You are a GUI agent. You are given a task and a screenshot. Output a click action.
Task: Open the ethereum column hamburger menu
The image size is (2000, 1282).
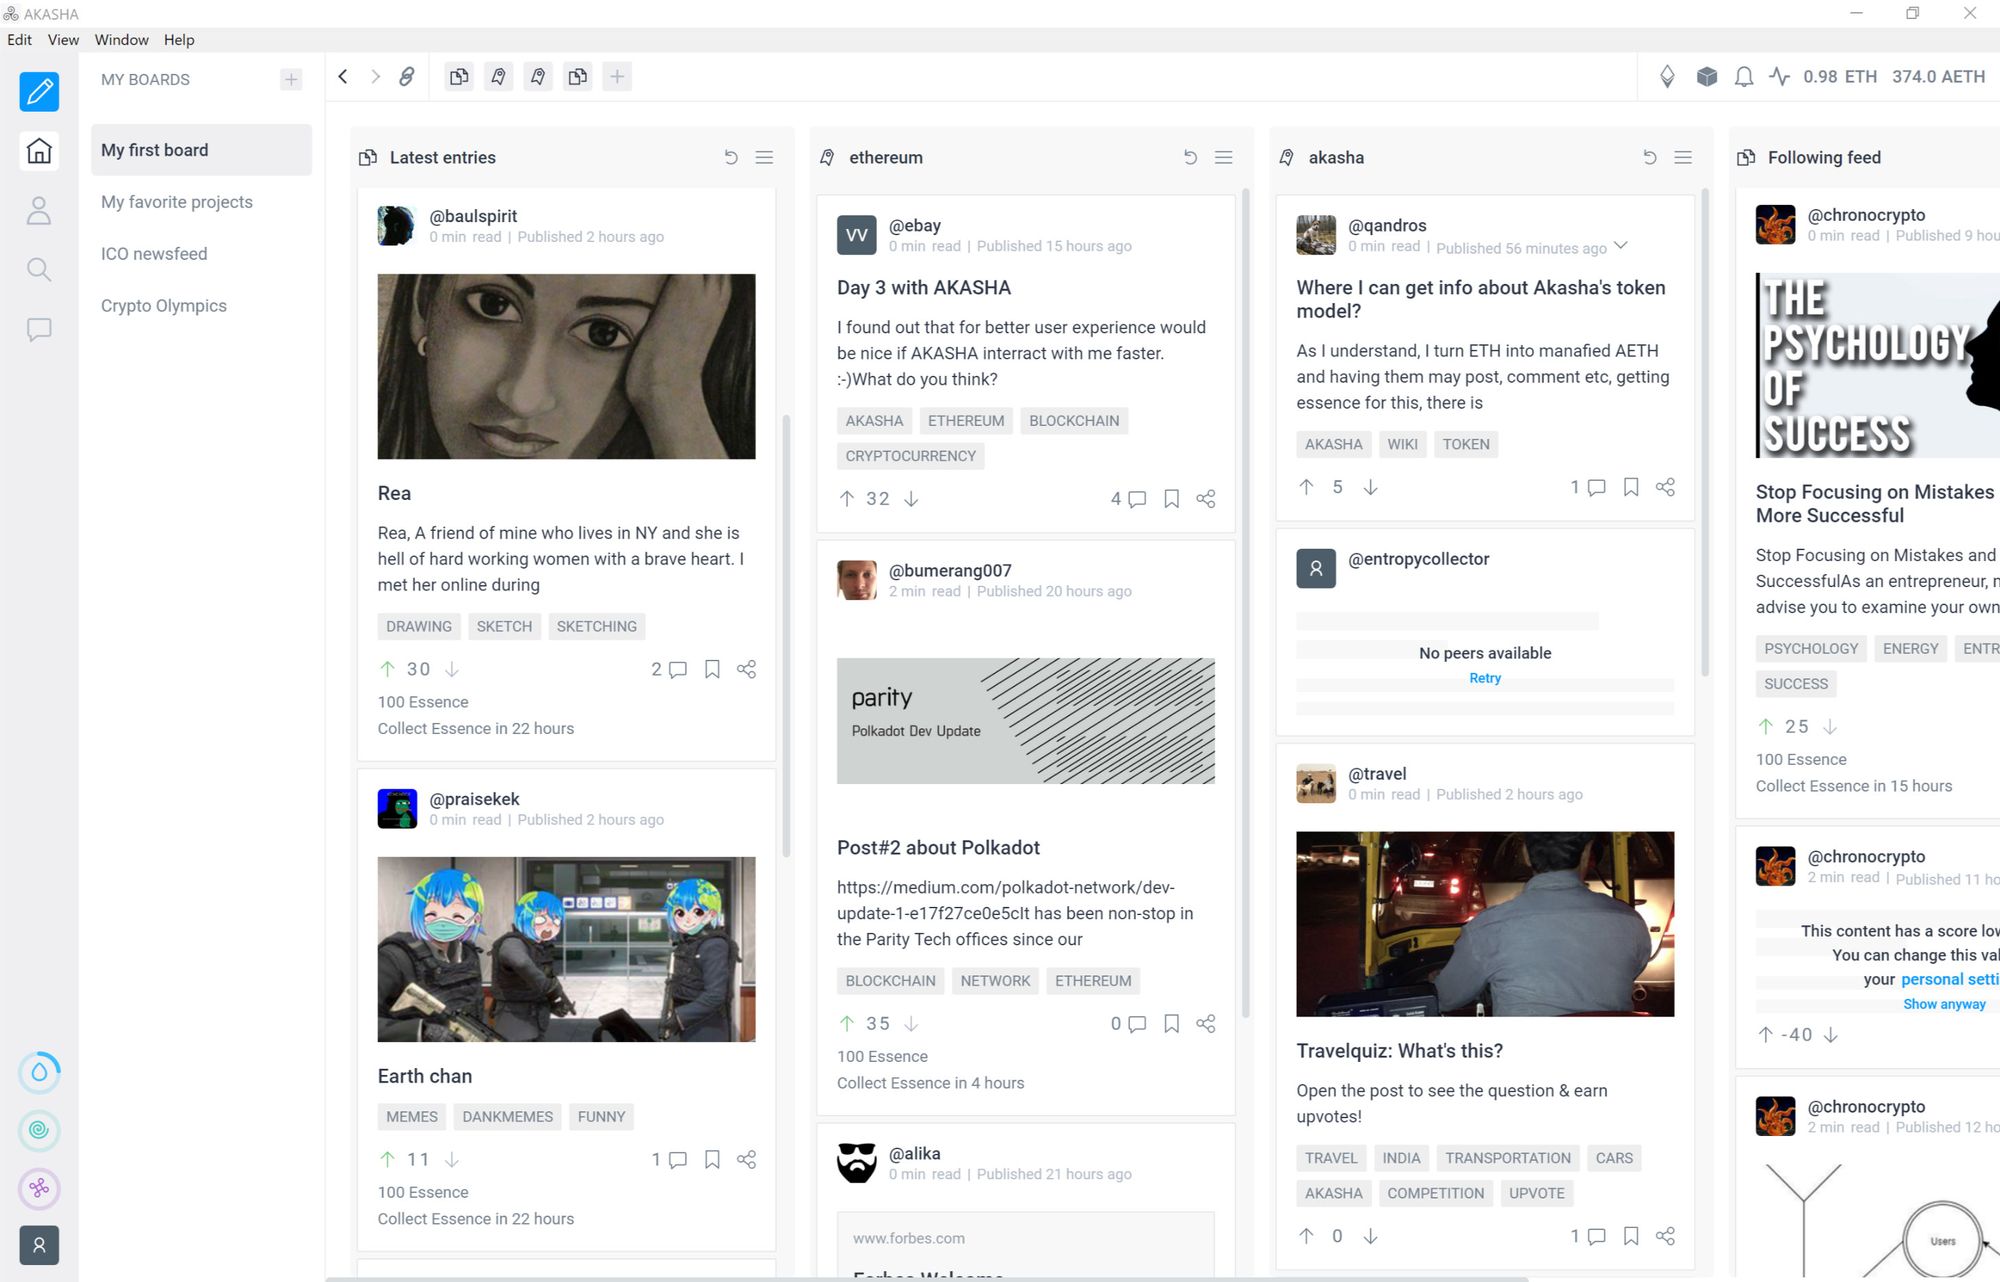pyautogui.click(x=1223, y=157)
